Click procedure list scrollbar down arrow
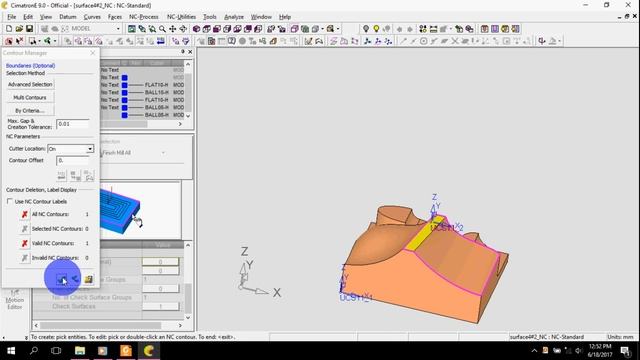Screen dimensions: 640x360 click(188, 116)
